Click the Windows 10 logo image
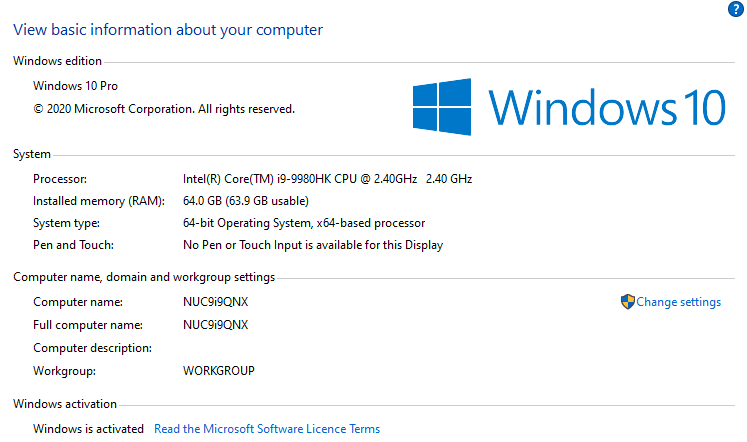This screenshot has width=747, height=442. tap(569, 107)
